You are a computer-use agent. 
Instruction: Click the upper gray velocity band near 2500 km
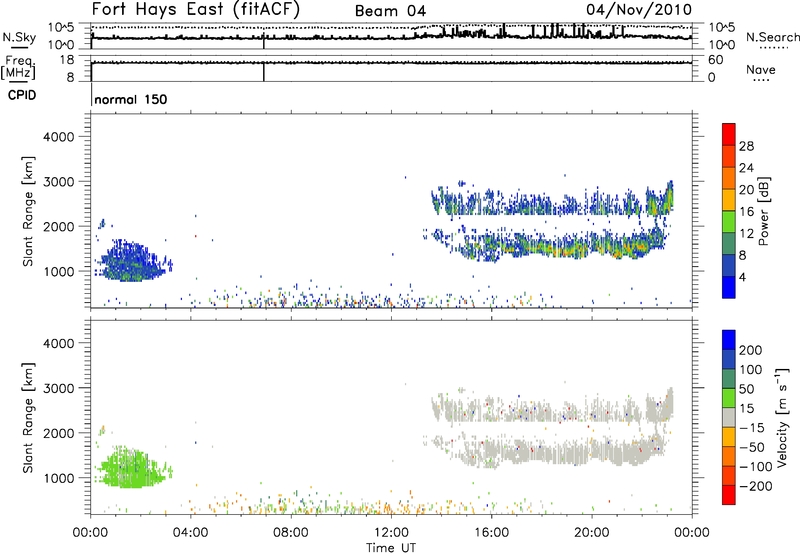click(x=551, y=408)
